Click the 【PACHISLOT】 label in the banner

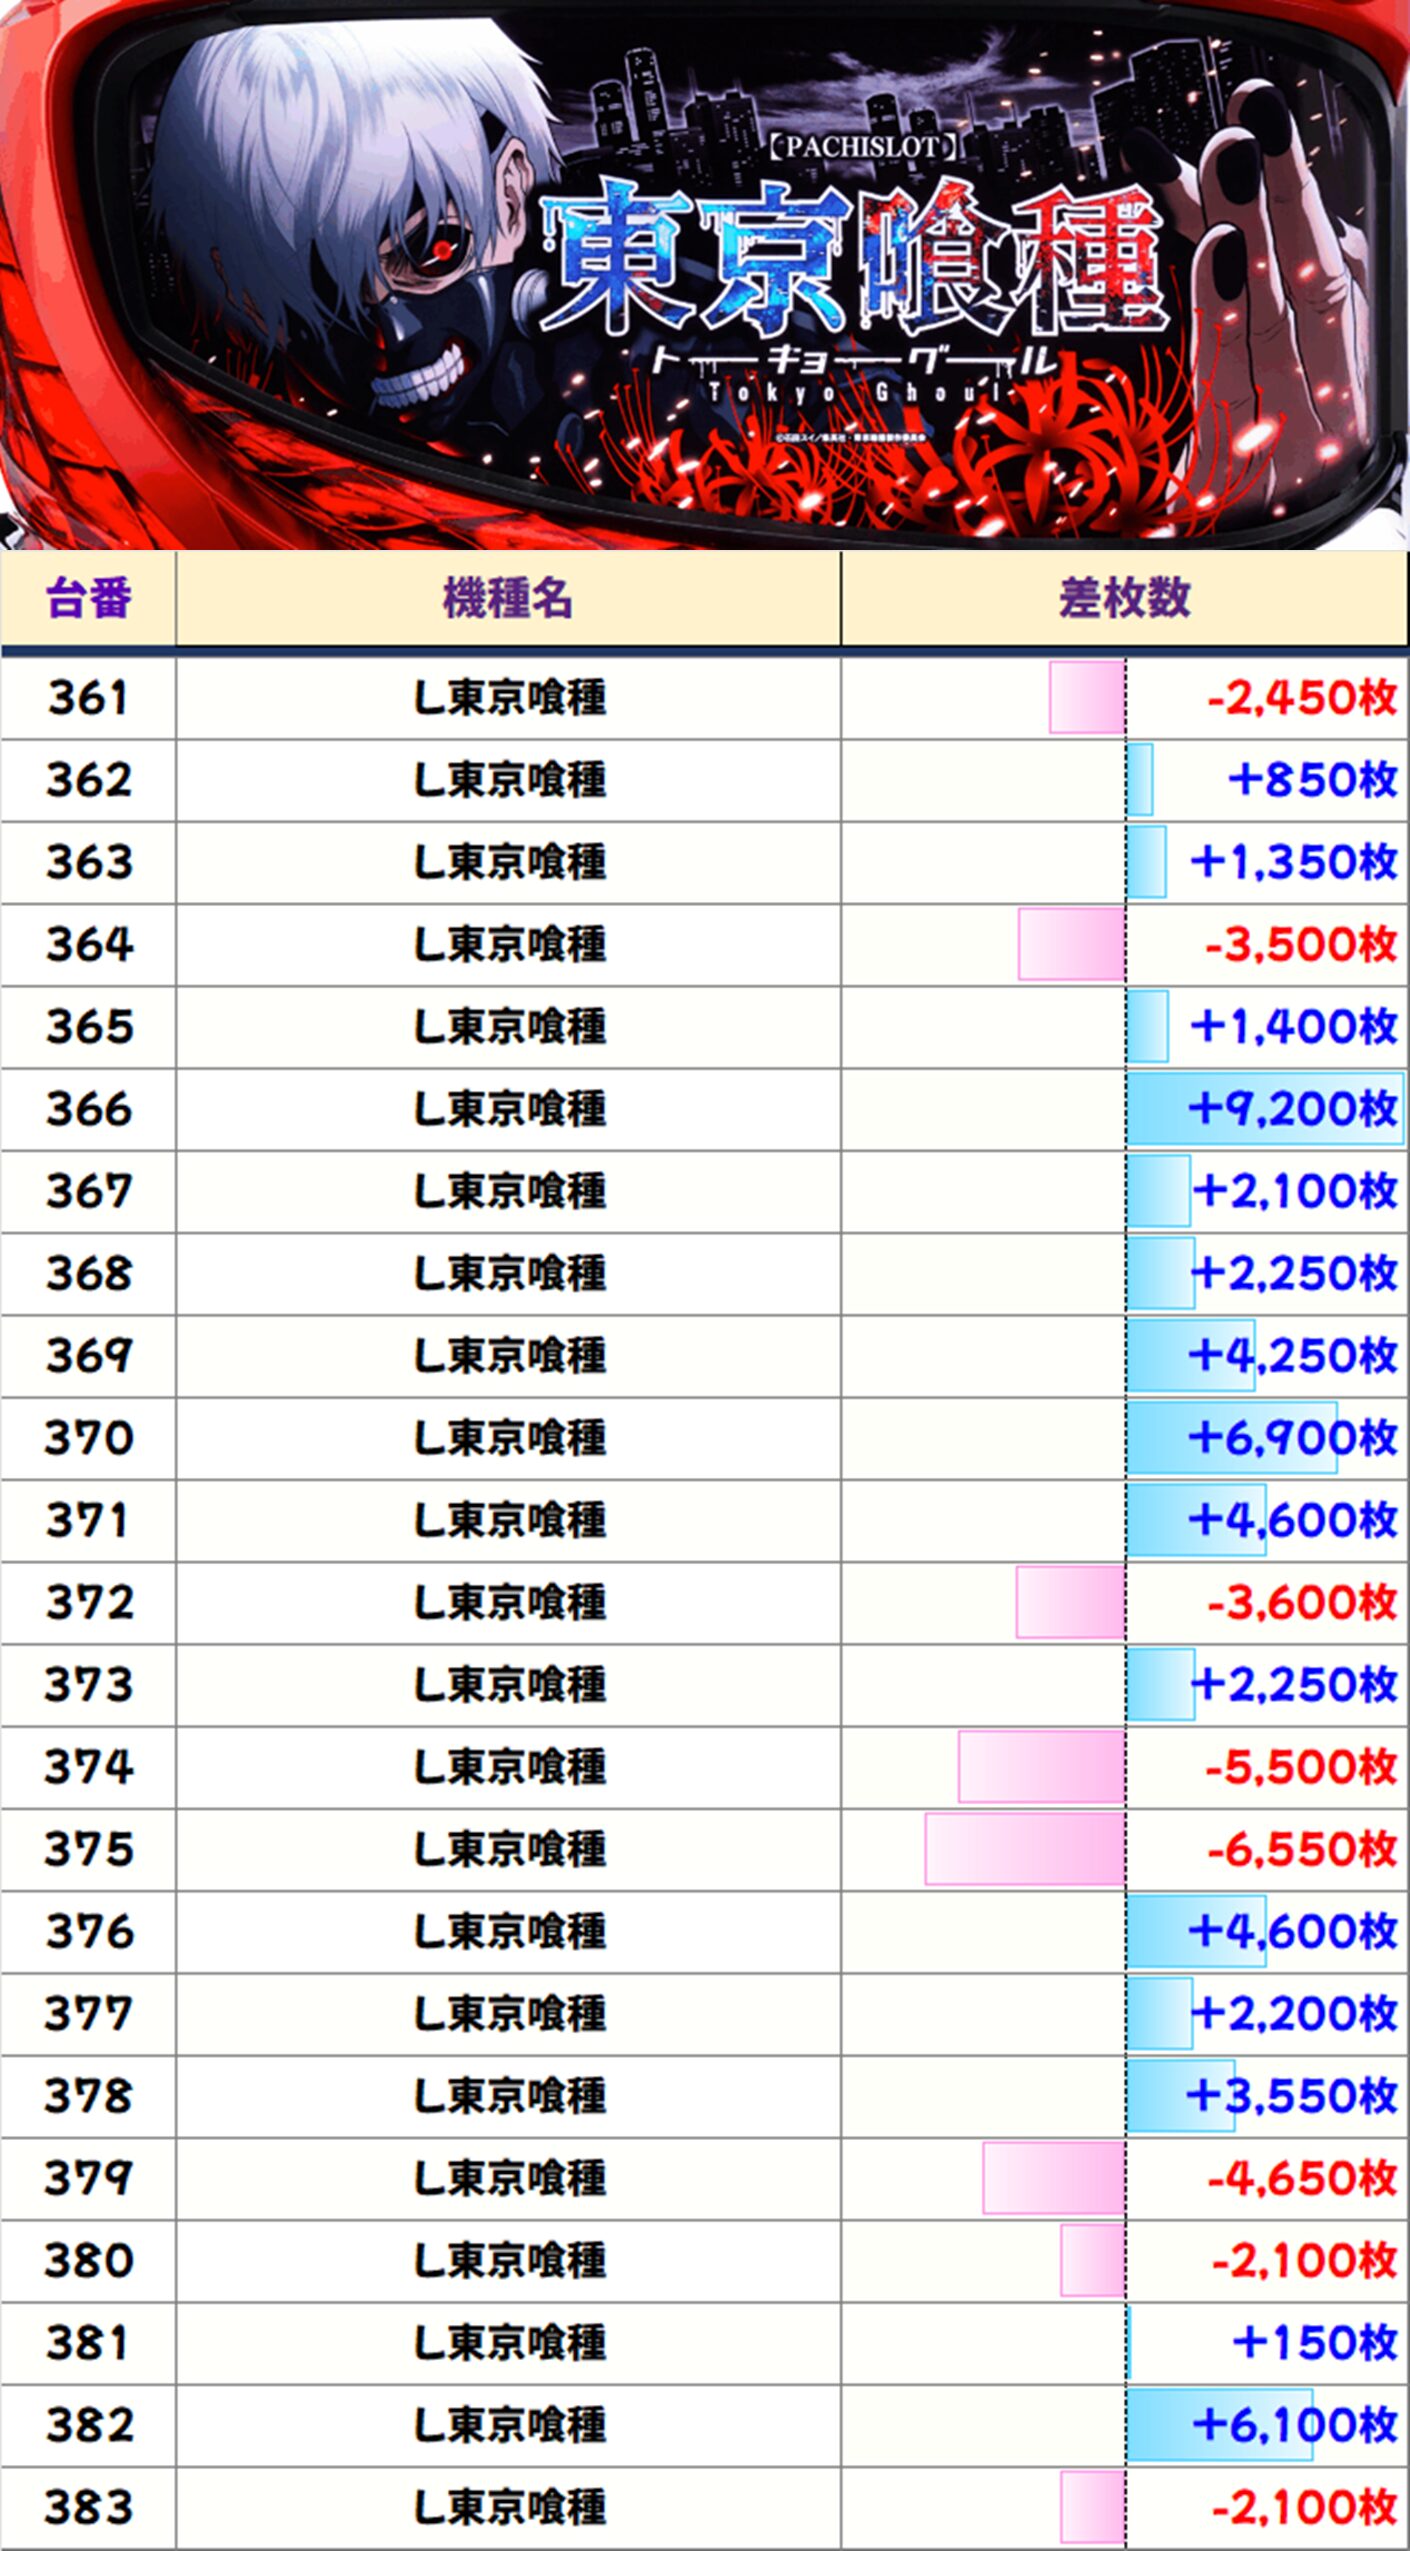[860, 147]
